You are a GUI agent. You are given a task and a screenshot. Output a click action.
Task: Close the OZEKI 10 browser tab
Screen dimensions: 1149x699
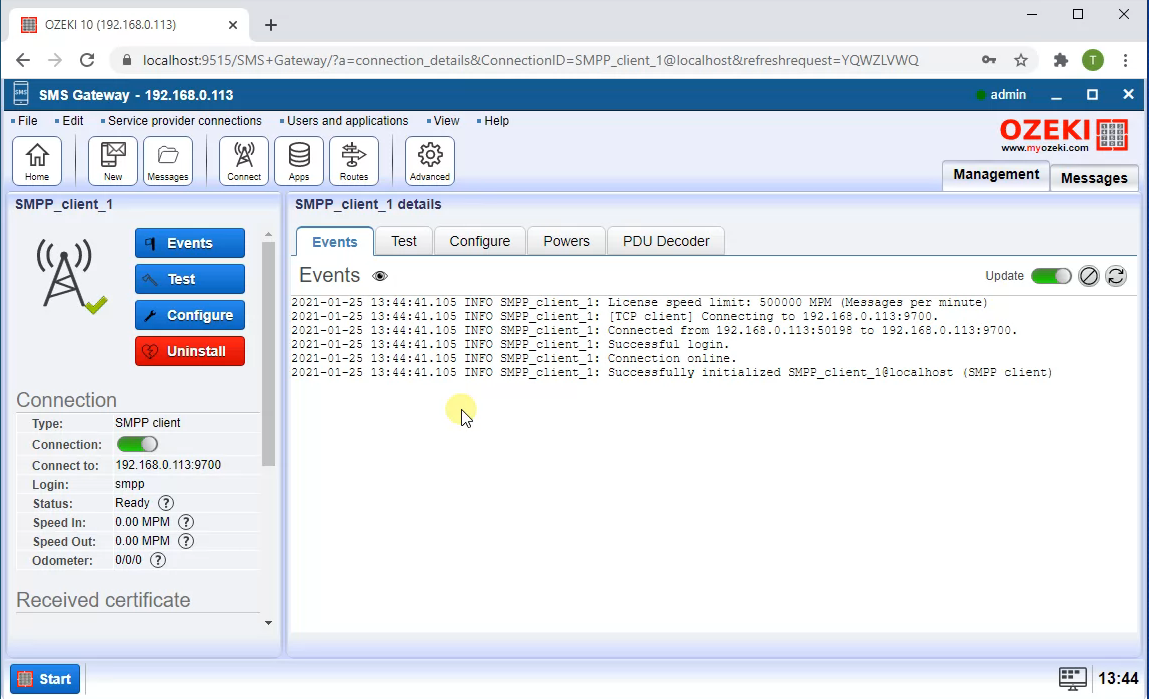click(x=232, y=25)
